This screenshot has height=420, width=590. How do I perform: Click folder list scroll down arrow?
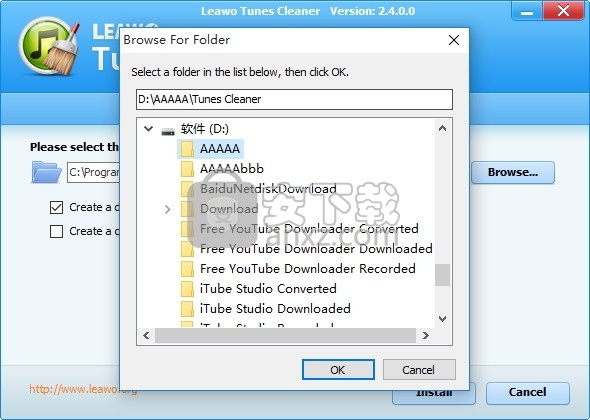[x=442, y=319]
